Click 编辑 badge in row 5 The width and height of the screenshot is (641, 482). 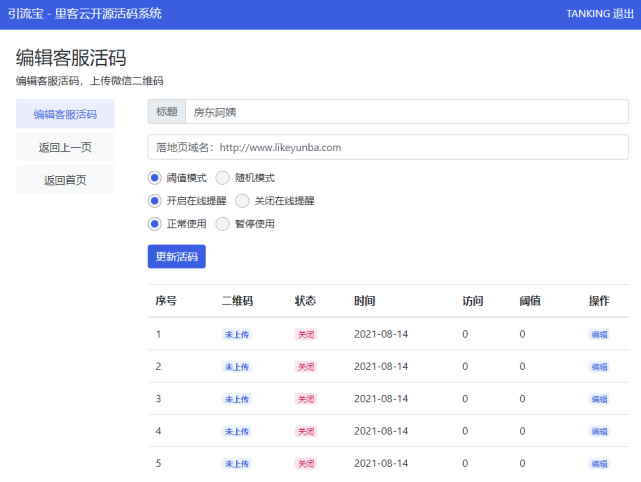coord(599,464)
